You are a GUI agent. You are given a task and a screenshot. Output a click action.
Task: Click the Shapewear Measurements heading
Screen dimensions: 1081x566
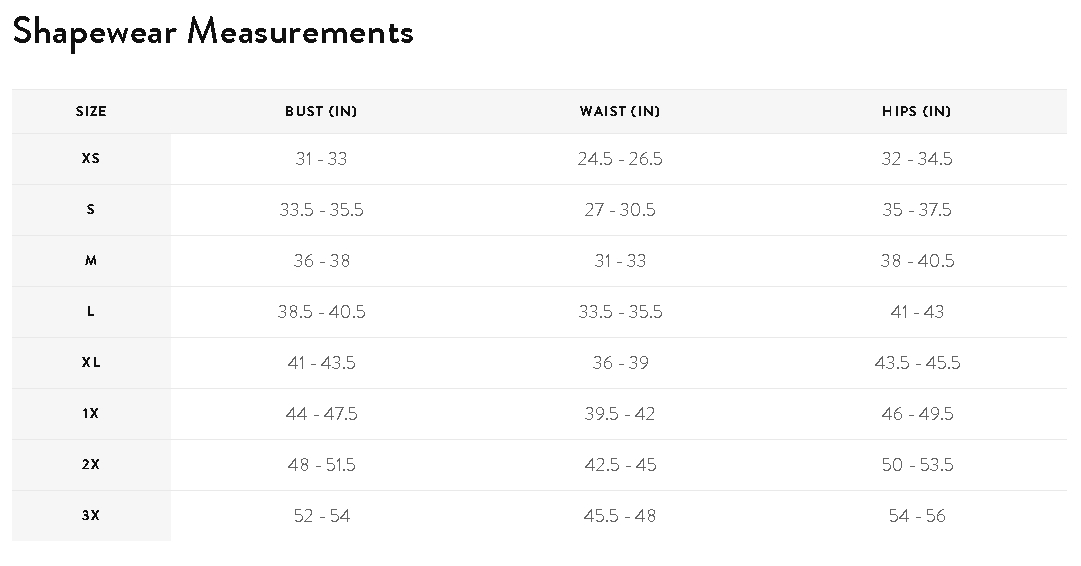coord(213,32)
